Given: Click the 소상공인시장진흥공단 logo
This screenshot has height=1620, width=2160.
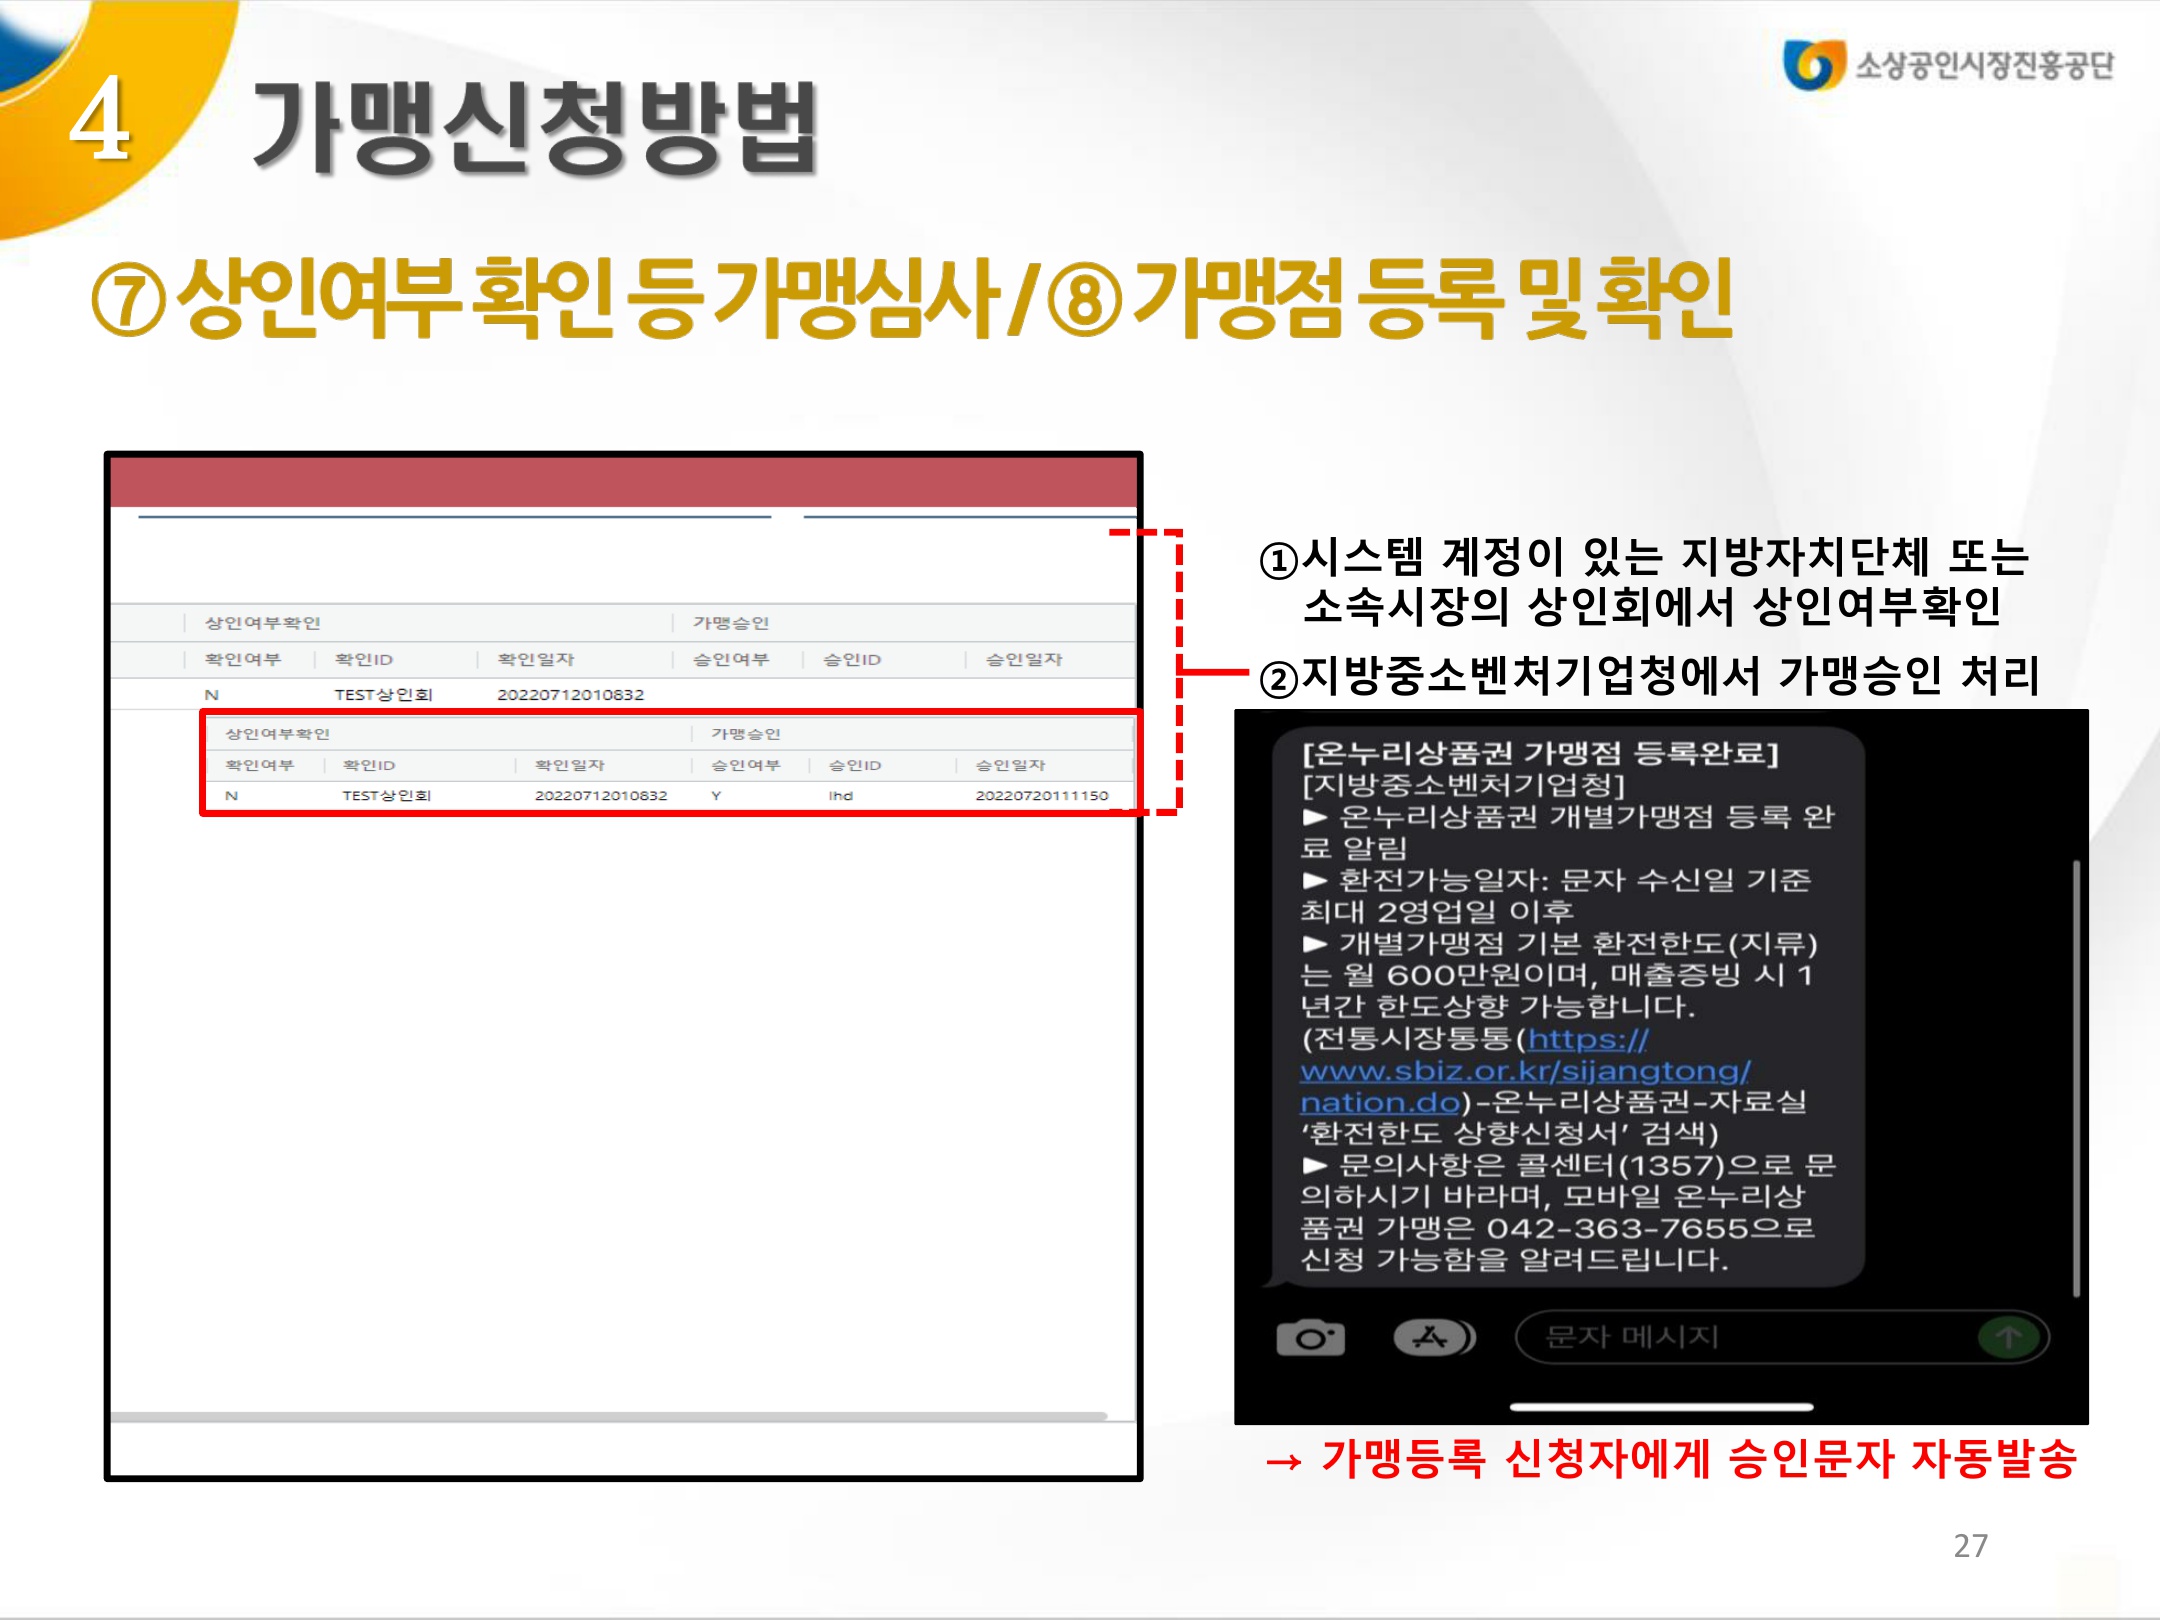Looking at the screenshot, I should (1948, 65).
